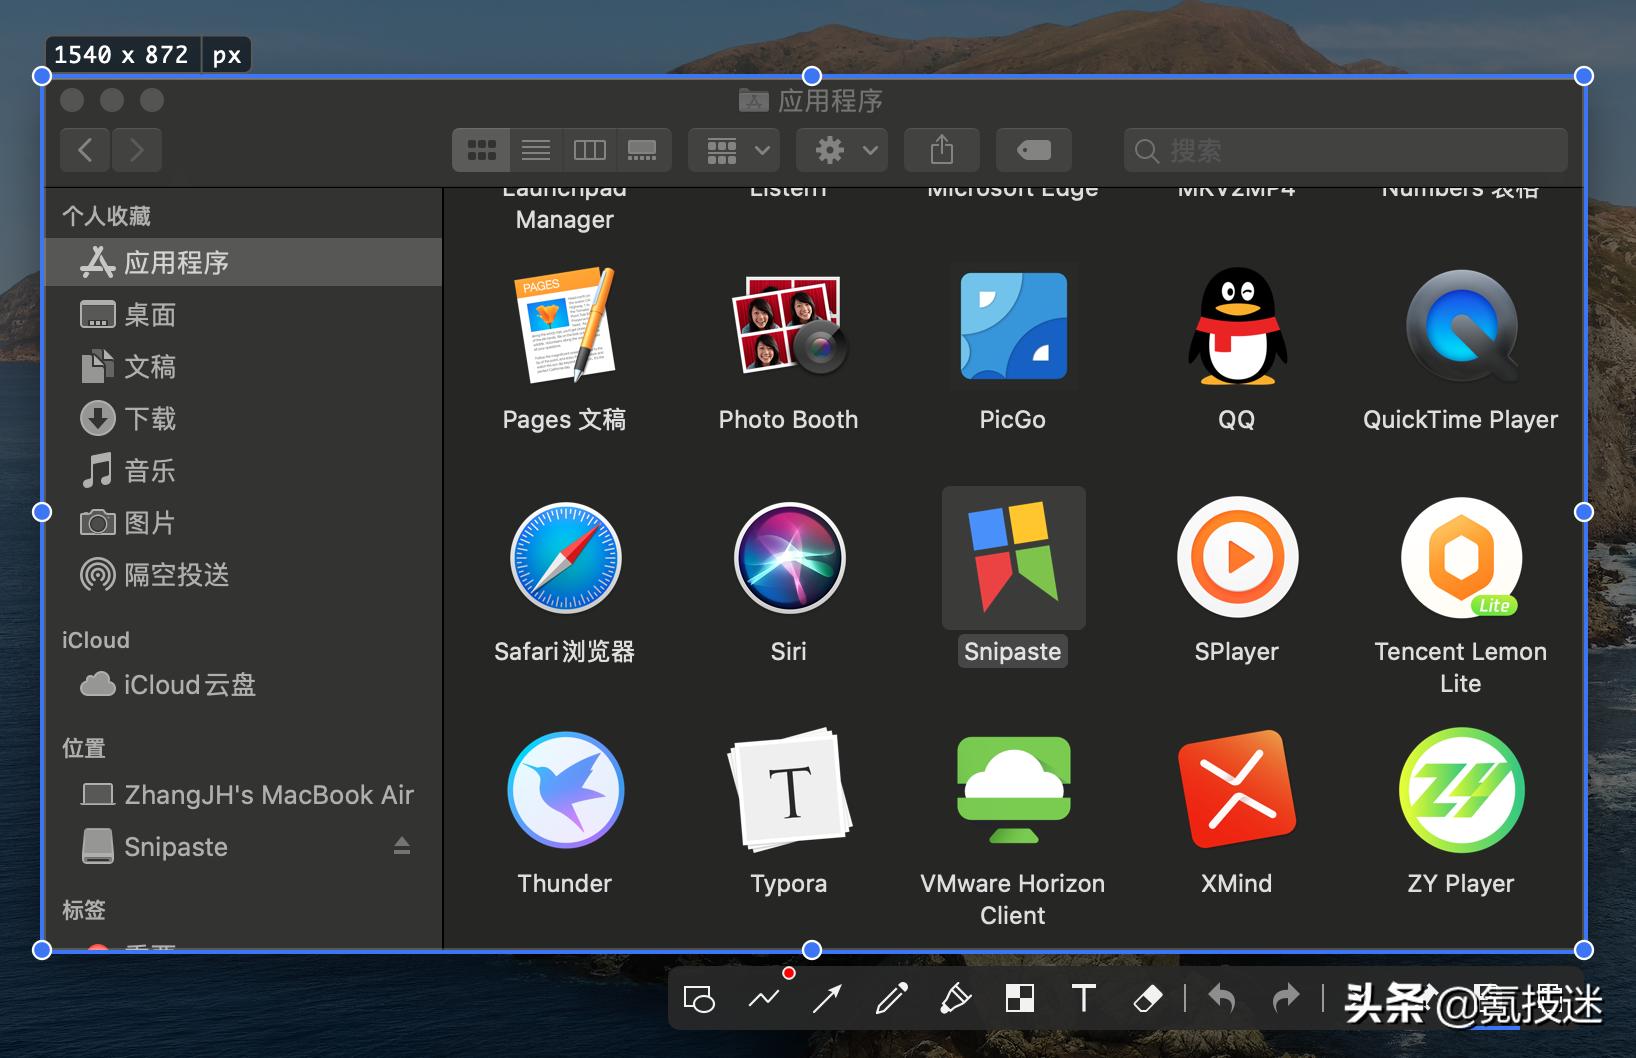Image resolution: width=1636 pixels, height=1058 pixels.
Task: Click the red color indicator dot
Action: coord(789,971)
